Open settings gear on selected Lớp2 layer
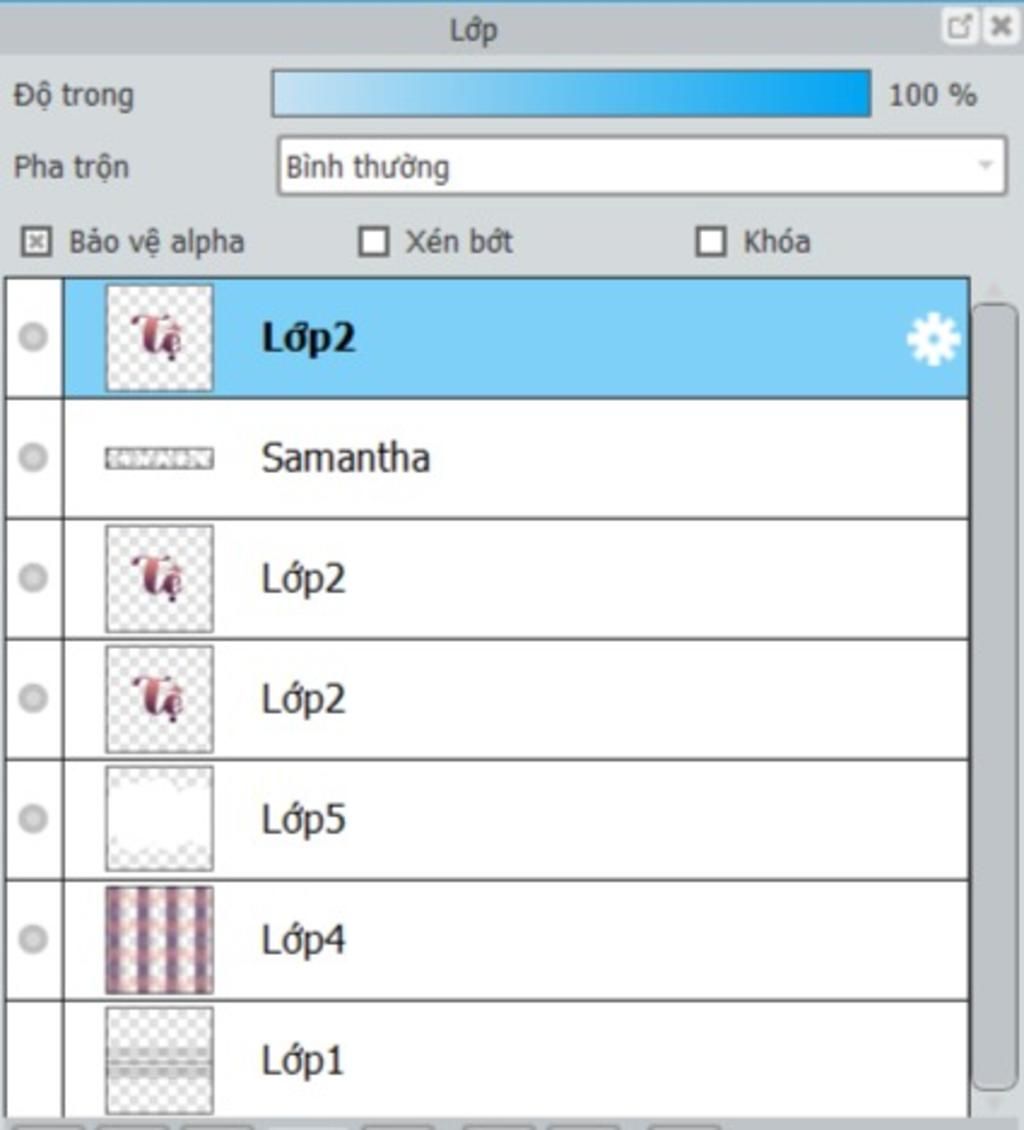The width and height of the screenshot is (1024, 1130). coord(933,339)
